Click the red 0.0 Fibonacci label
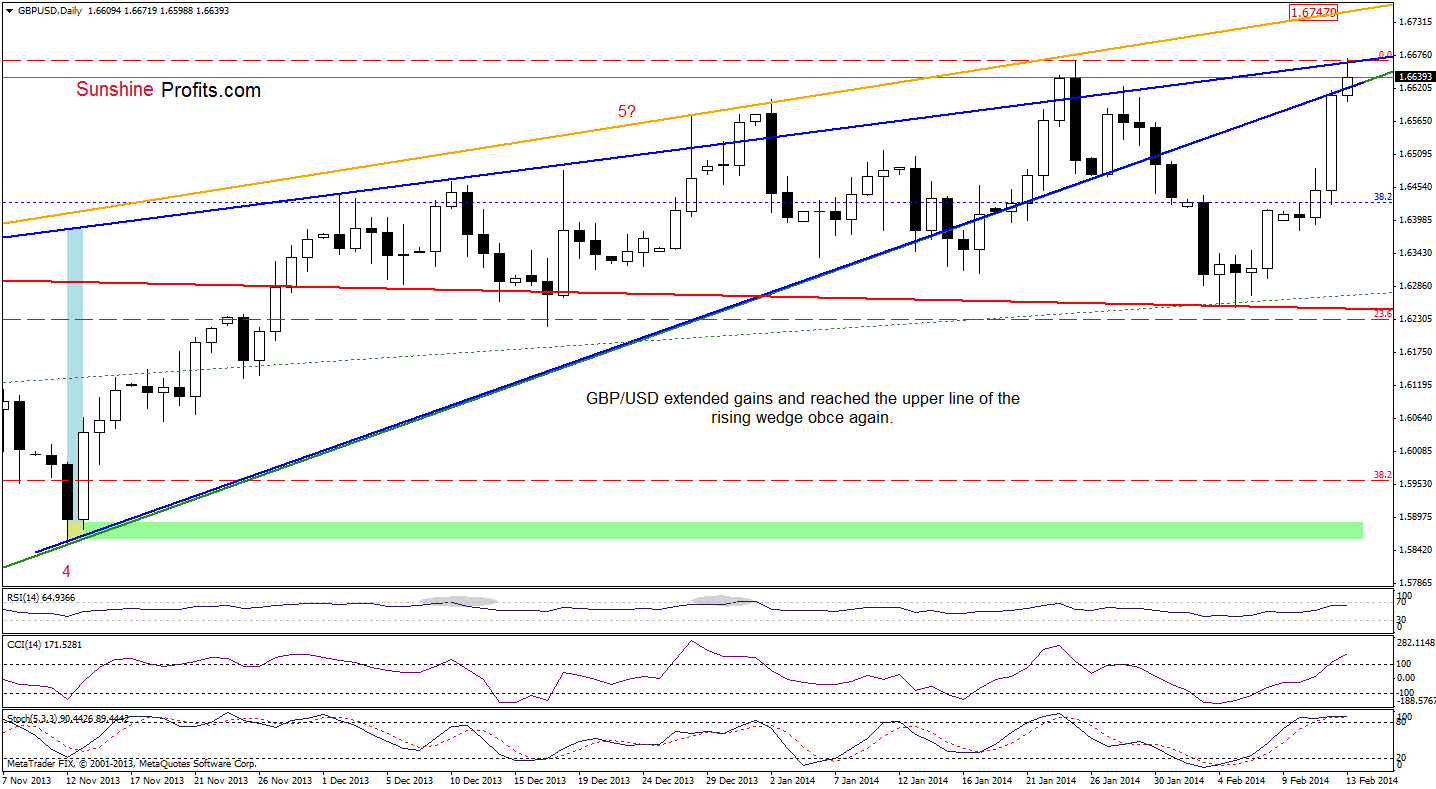This screenshot has height=789, width=1436. click(x=1385, y=55)
